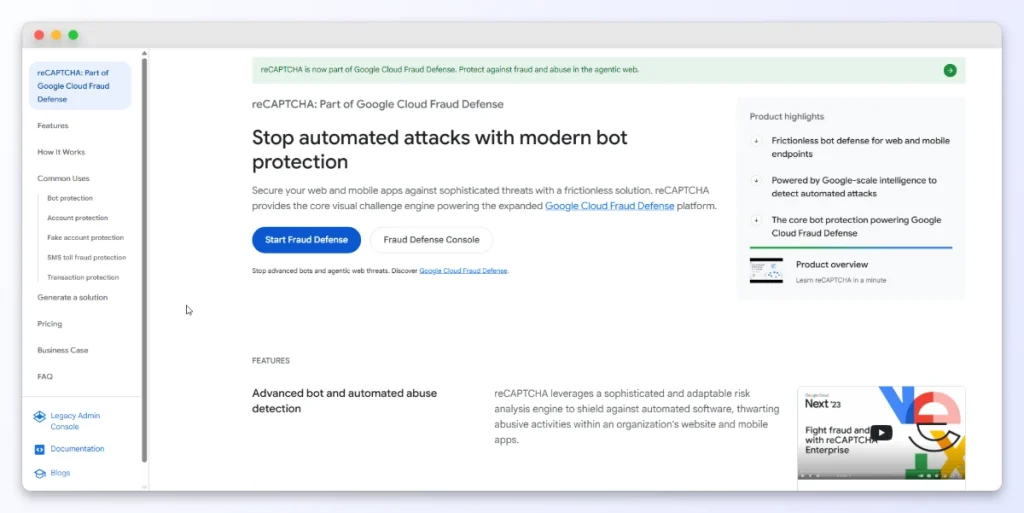Screen dimensions: 1024x513
Task: Click the Start Fraud Defense button
Action: point(306,240)
